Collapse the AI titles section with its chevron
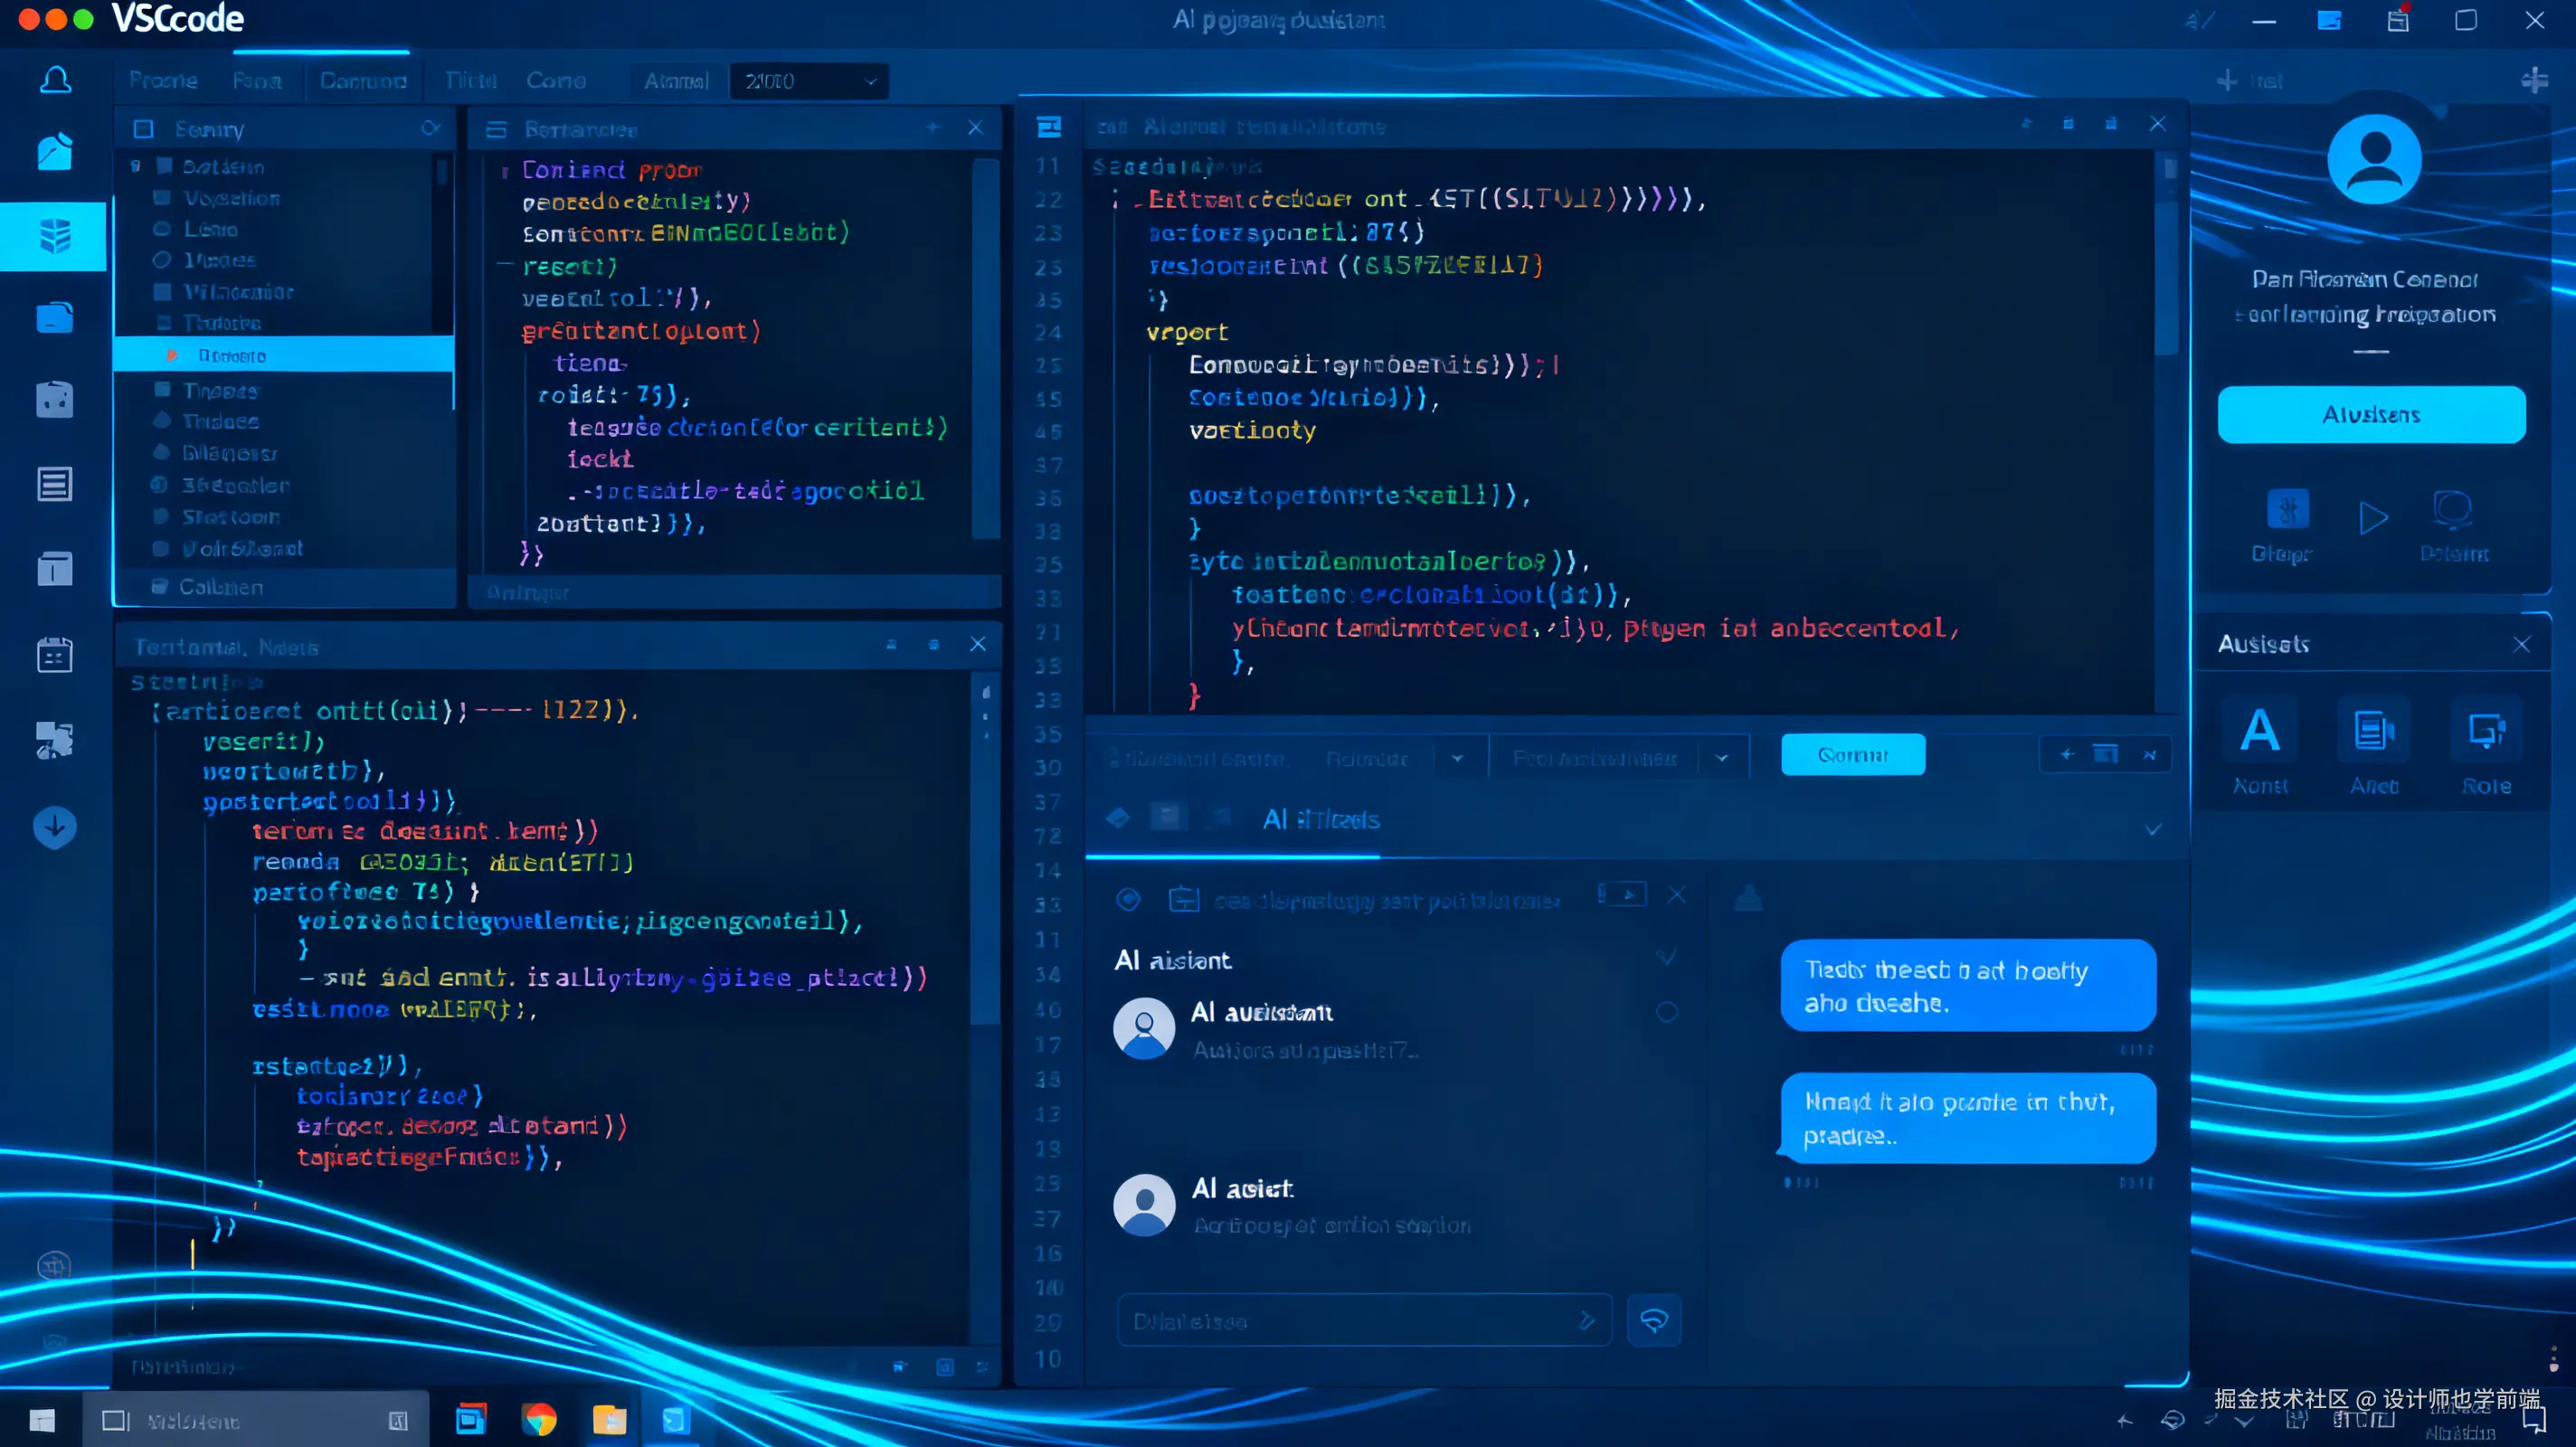The width and height of the screenshot is (2576, 1447). pyautogui.click(x=2153, y=828)
